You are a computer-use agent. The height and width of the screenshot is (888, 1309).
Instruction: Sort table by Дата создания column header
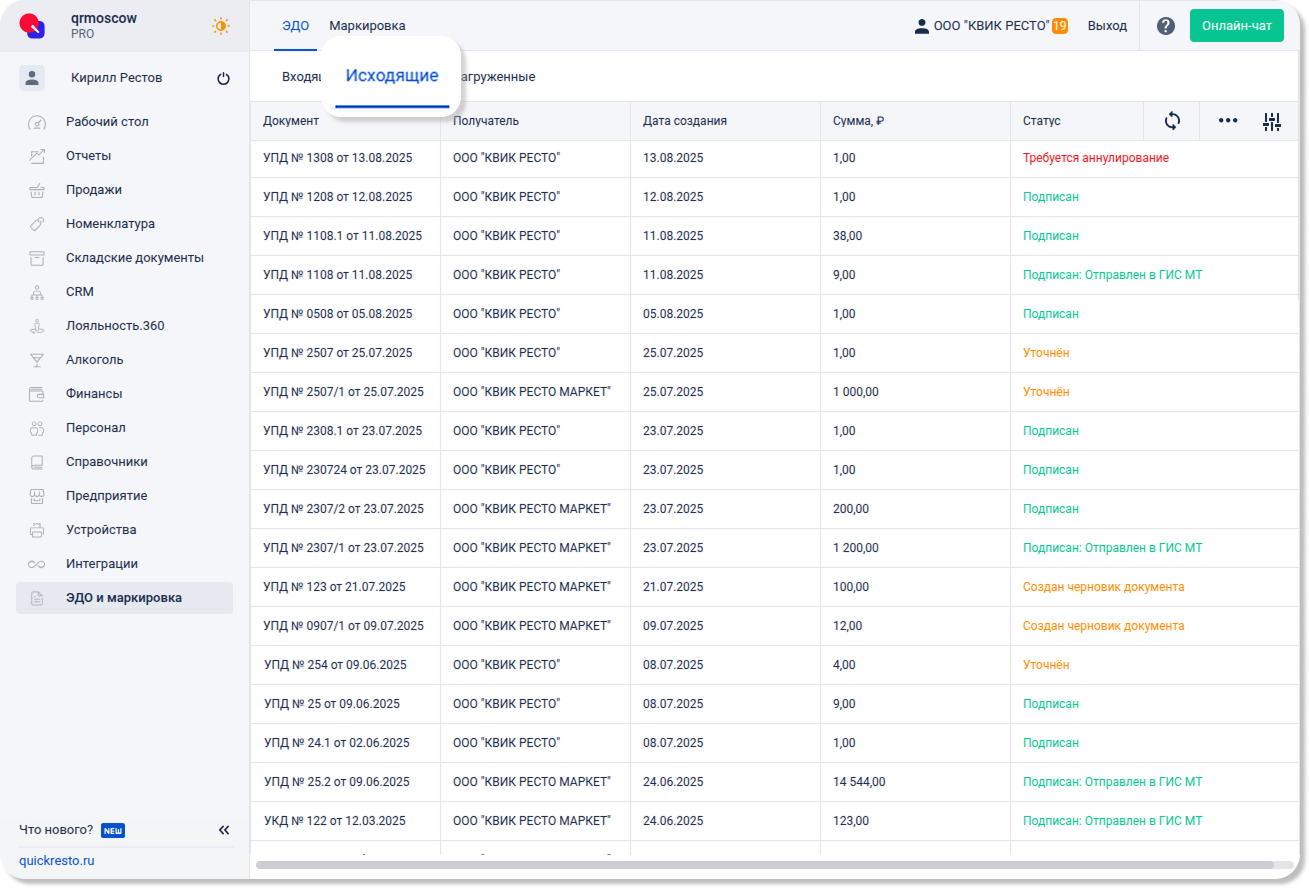click(x=685, y=121)
